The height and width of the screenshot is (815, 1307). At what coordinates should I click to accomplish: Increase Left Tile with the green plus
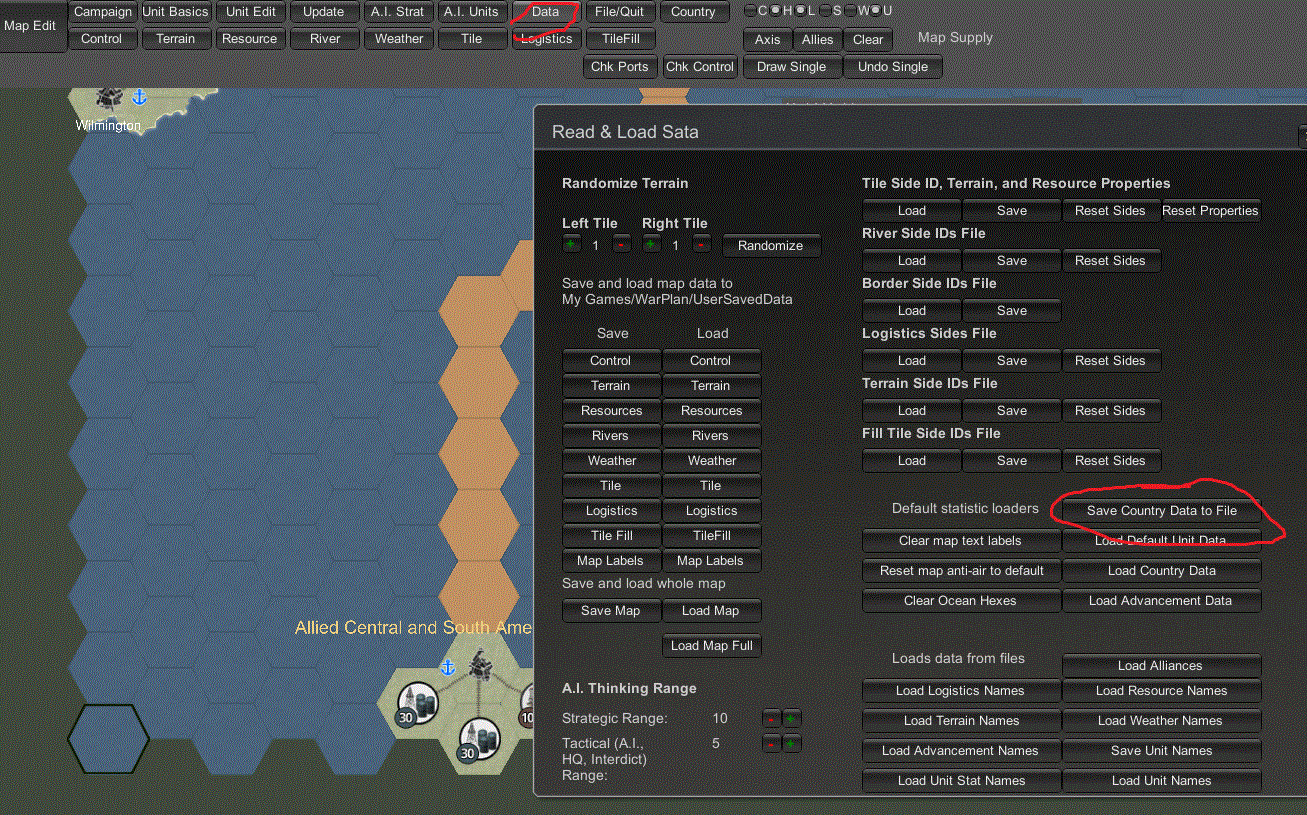571,245
